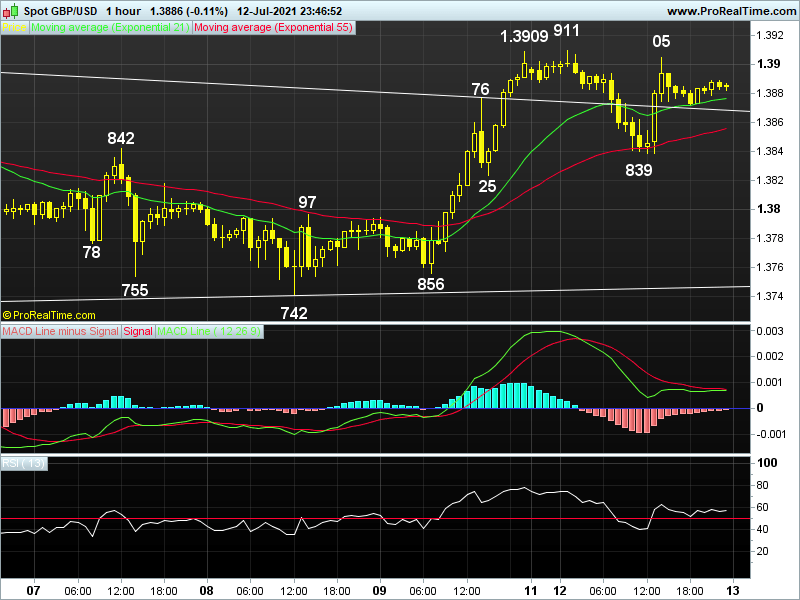Click the 911 peak label on chart
This screenshot has height=600, width=800.
pyautogui.click(x=565, y=32)
